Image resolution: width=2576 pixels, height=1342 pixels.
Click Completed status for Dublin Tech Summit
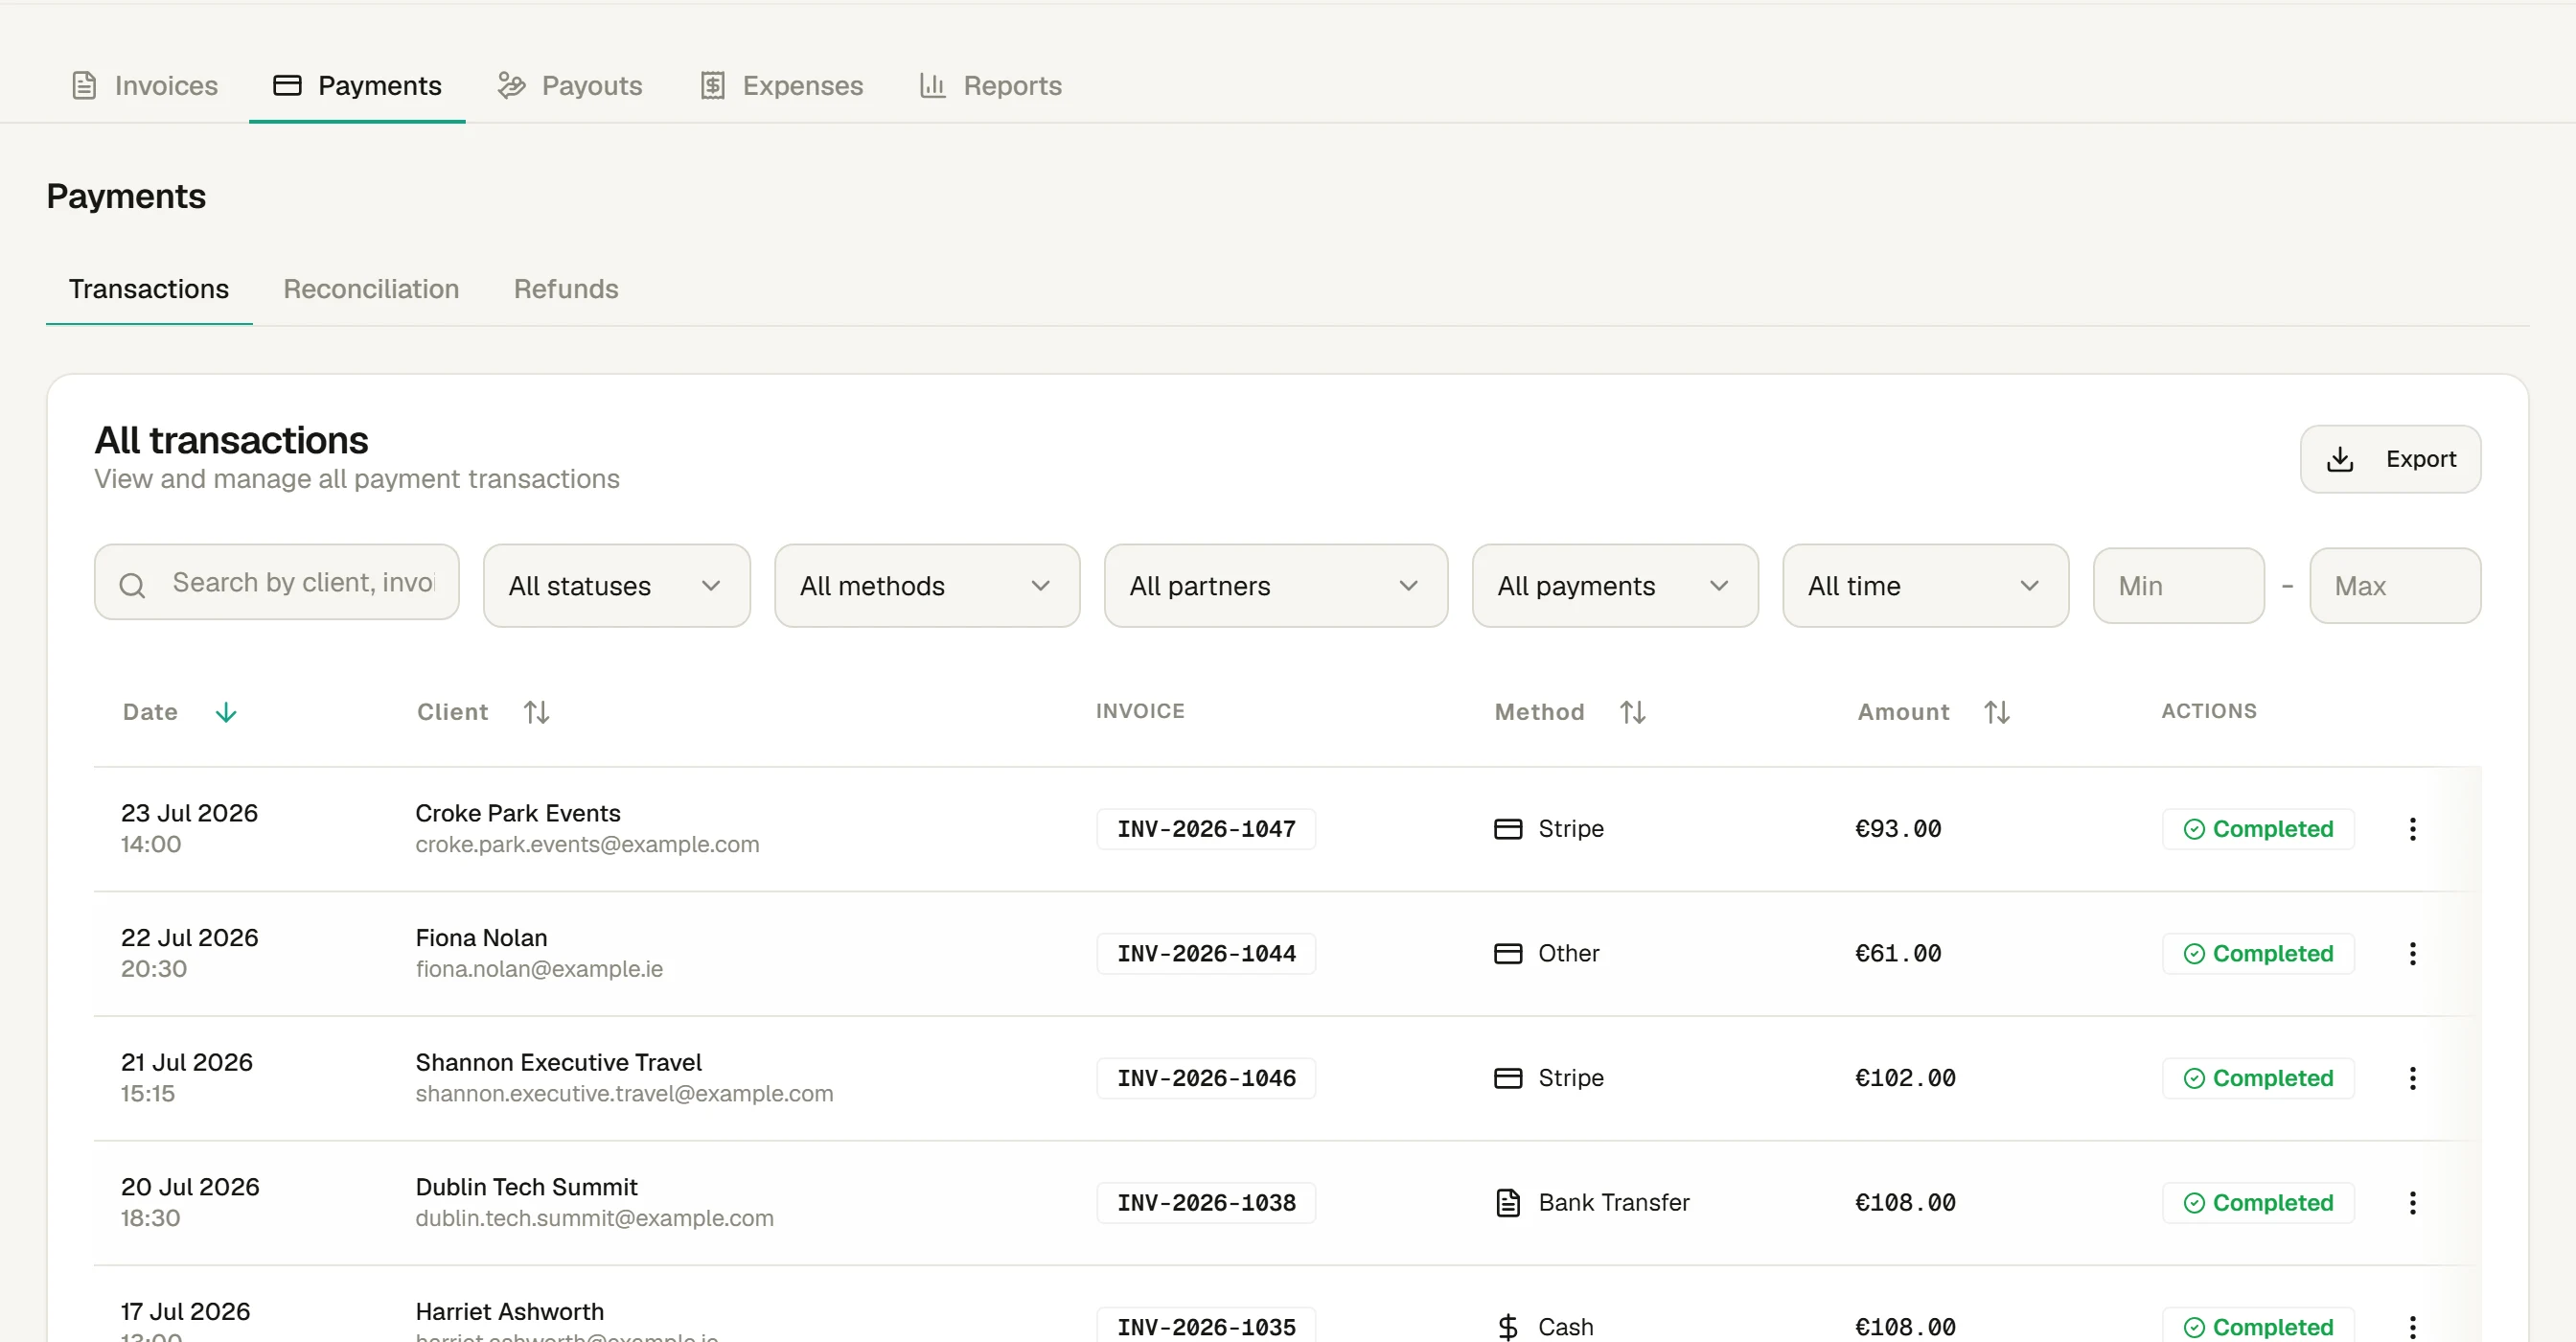pyautogui.click(x=2258, y=1203)
